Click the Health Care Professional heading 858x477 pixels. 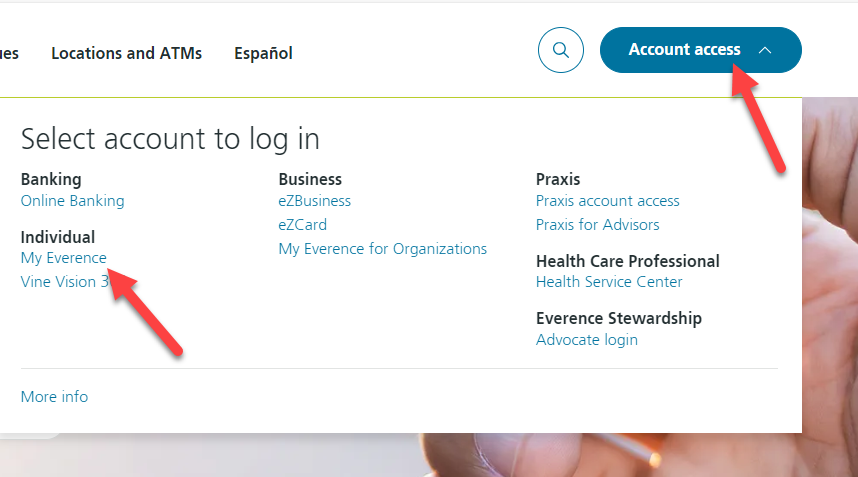coord(628,261)
